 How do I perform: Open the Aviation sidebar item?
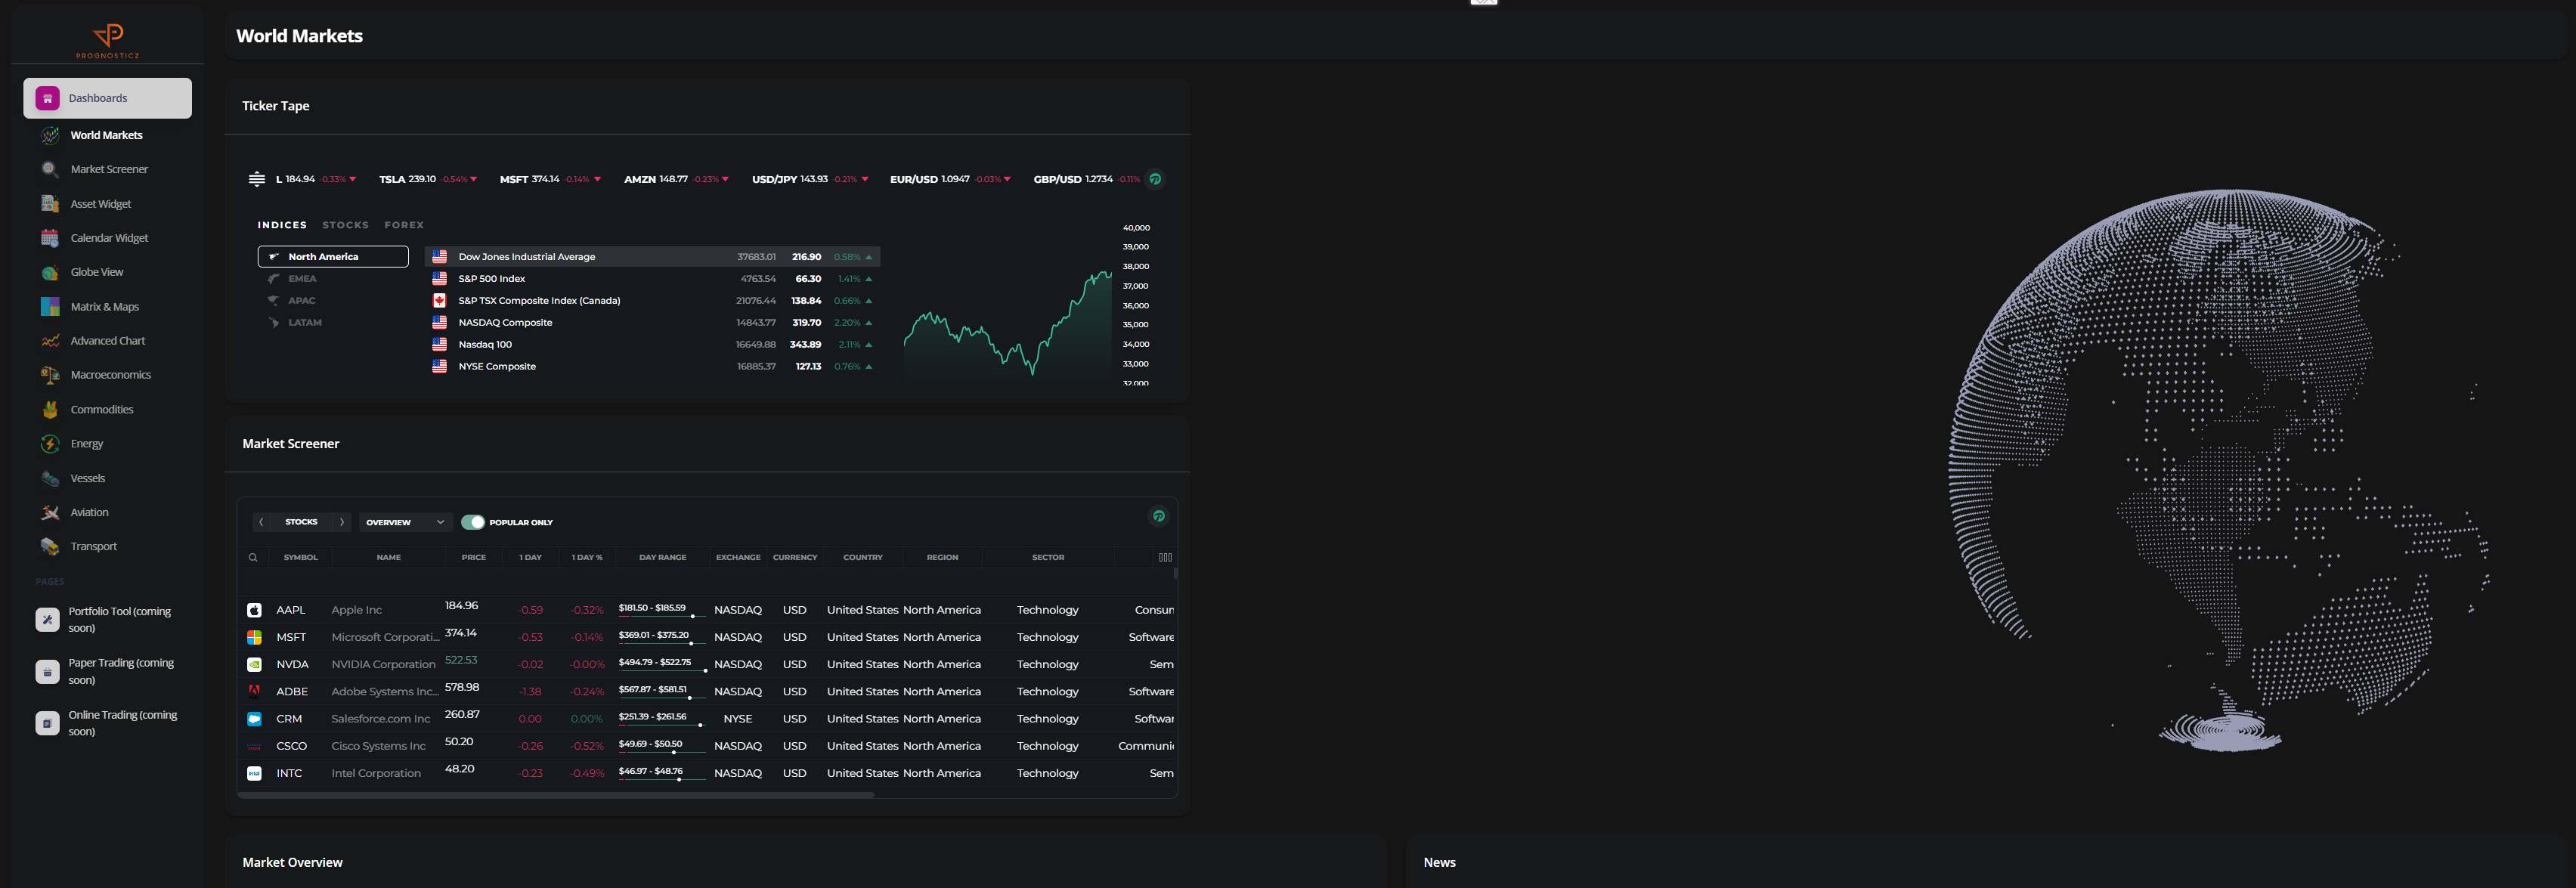click(x=89, y=512)
